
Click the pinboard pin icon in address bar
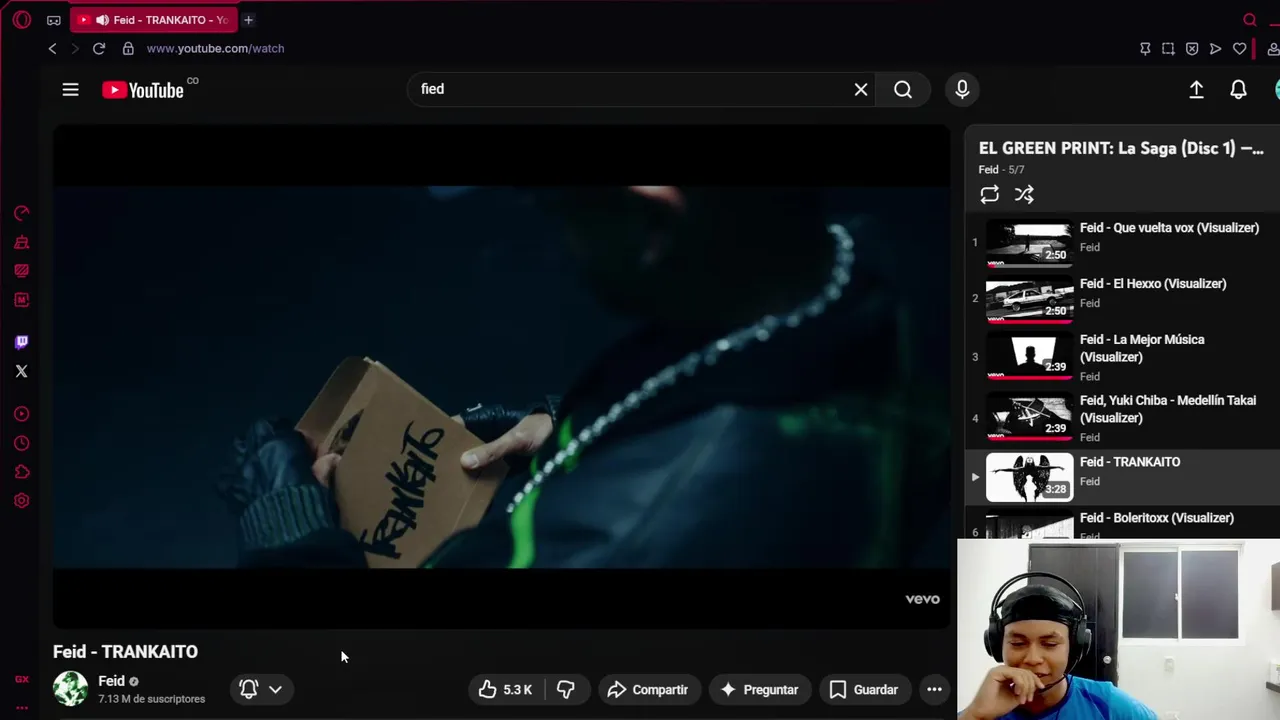(1145, 48)
